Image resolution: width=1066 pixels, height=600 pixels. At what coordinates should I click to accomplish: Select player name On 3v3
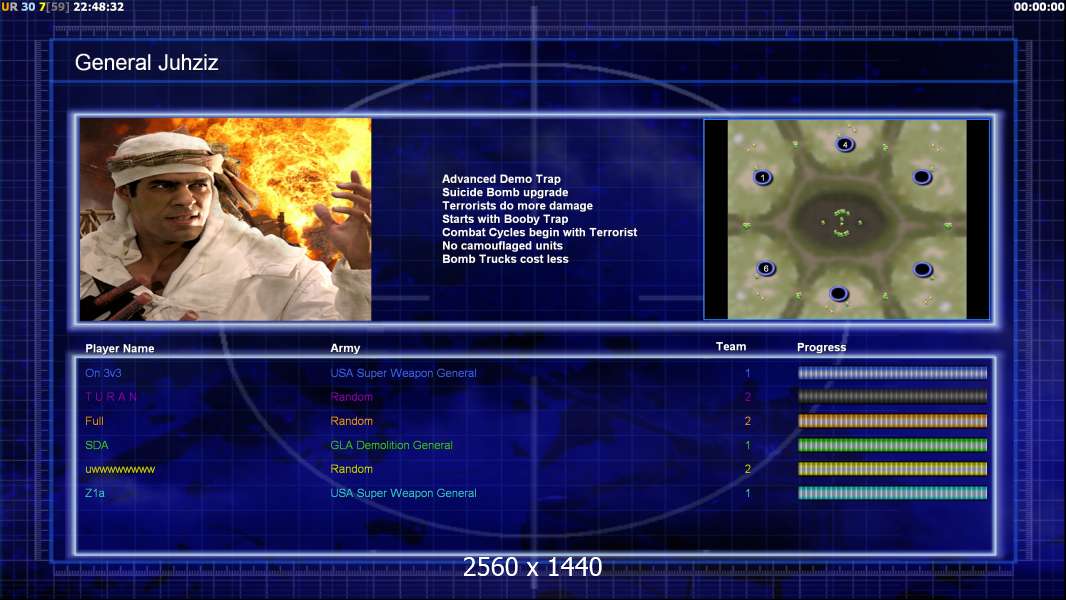pyautogui.click(x=103, y=373)
